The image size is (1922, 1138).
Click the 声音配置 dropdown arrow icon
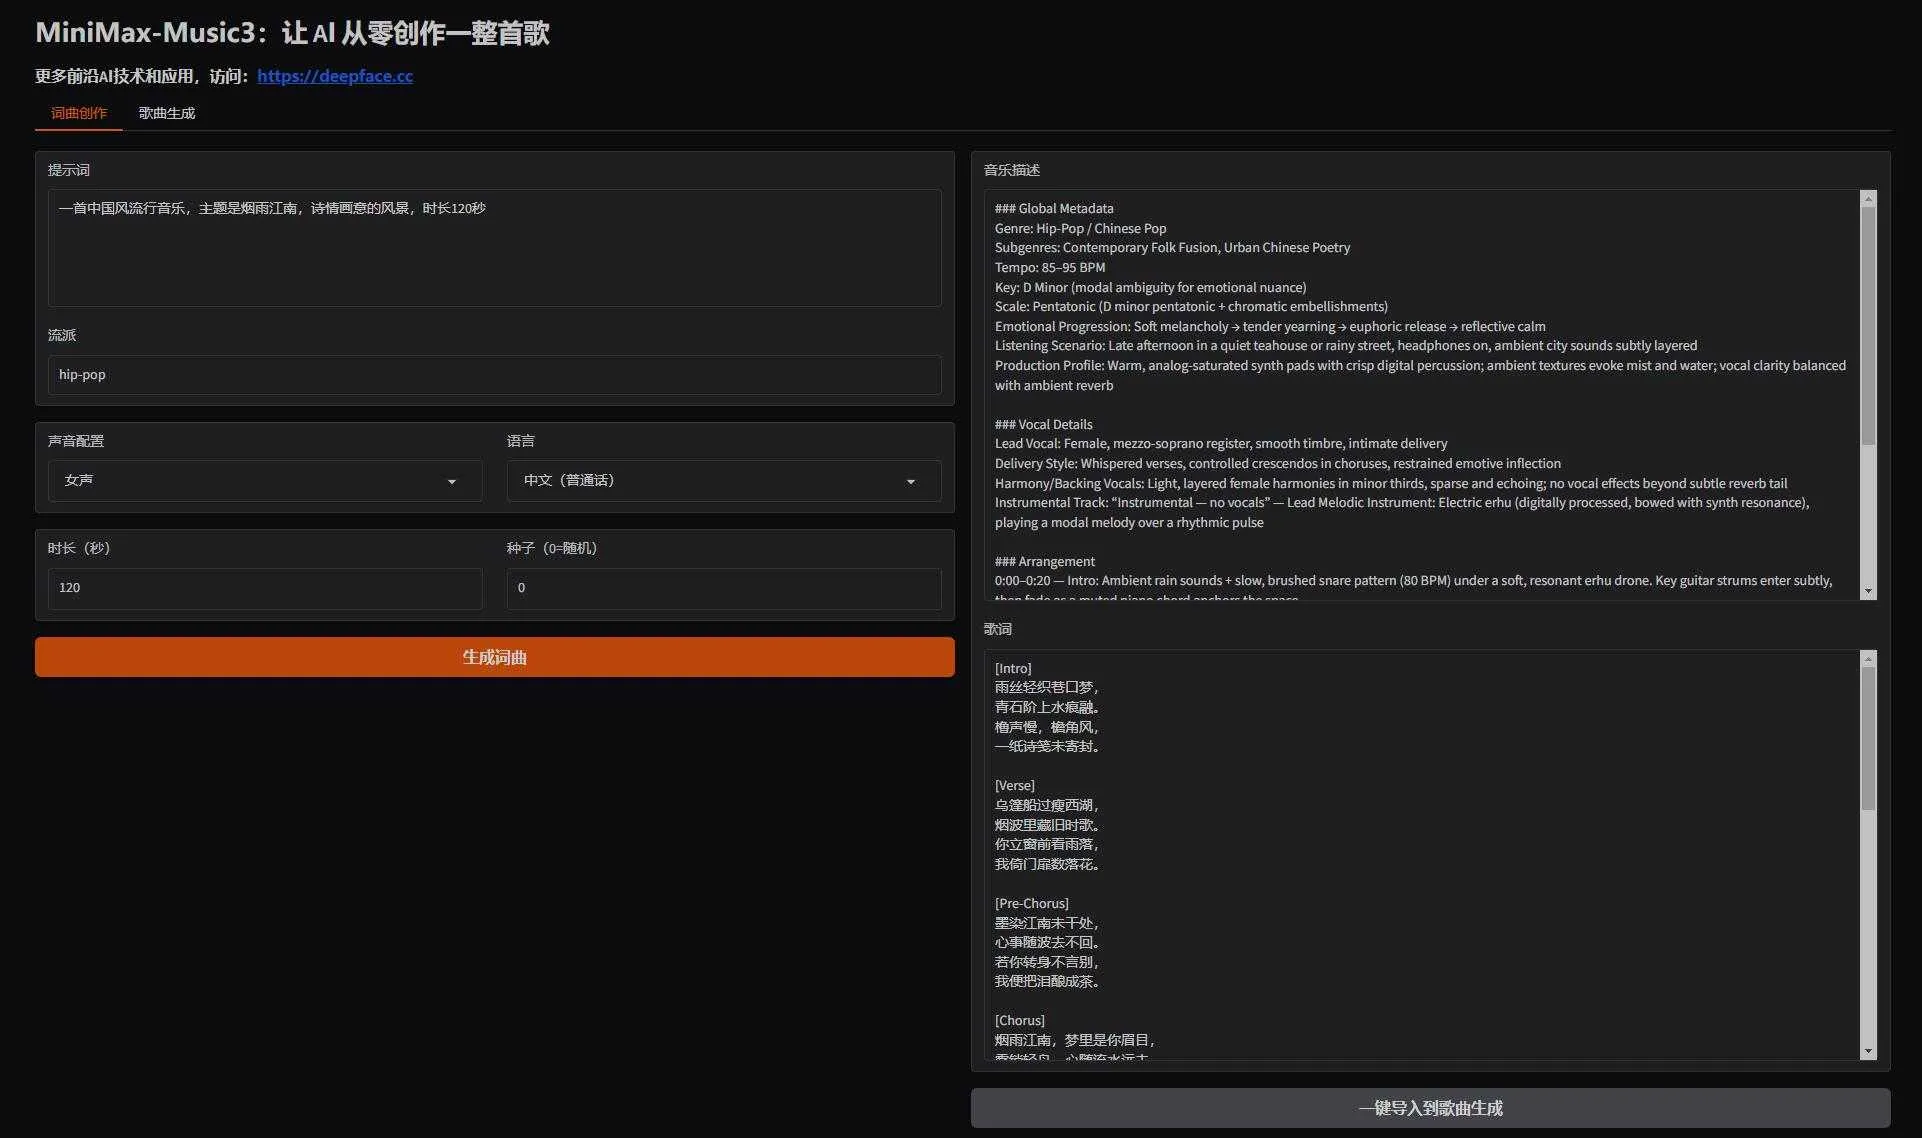[452, 482]
